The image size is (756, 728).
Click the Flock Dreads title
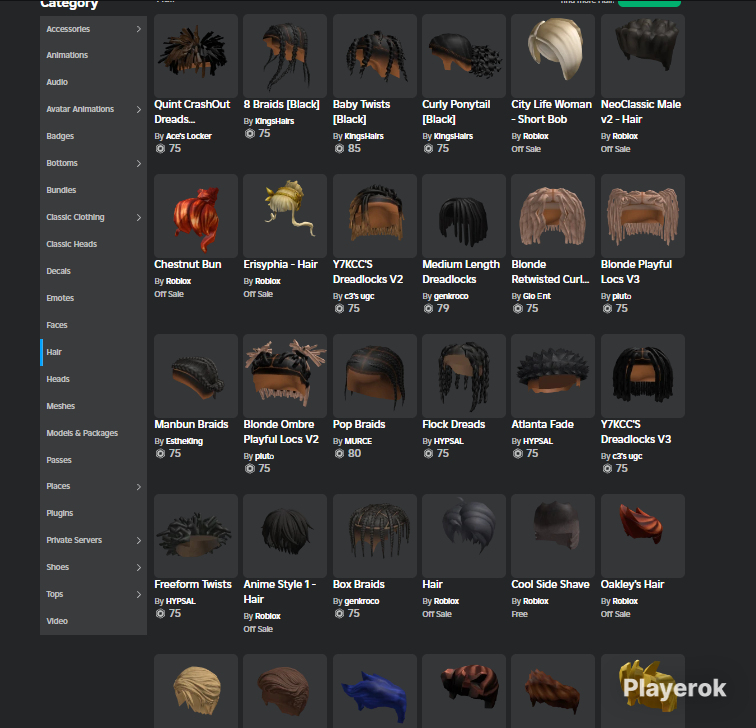(454, 424)
